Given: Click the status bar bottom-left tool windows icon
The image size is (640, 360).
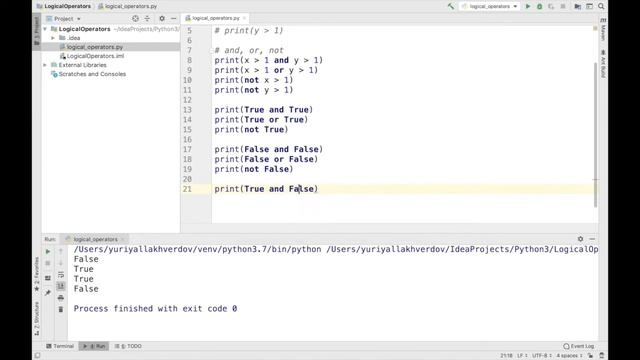Looking at the screenshot, I should pos(38,356).
